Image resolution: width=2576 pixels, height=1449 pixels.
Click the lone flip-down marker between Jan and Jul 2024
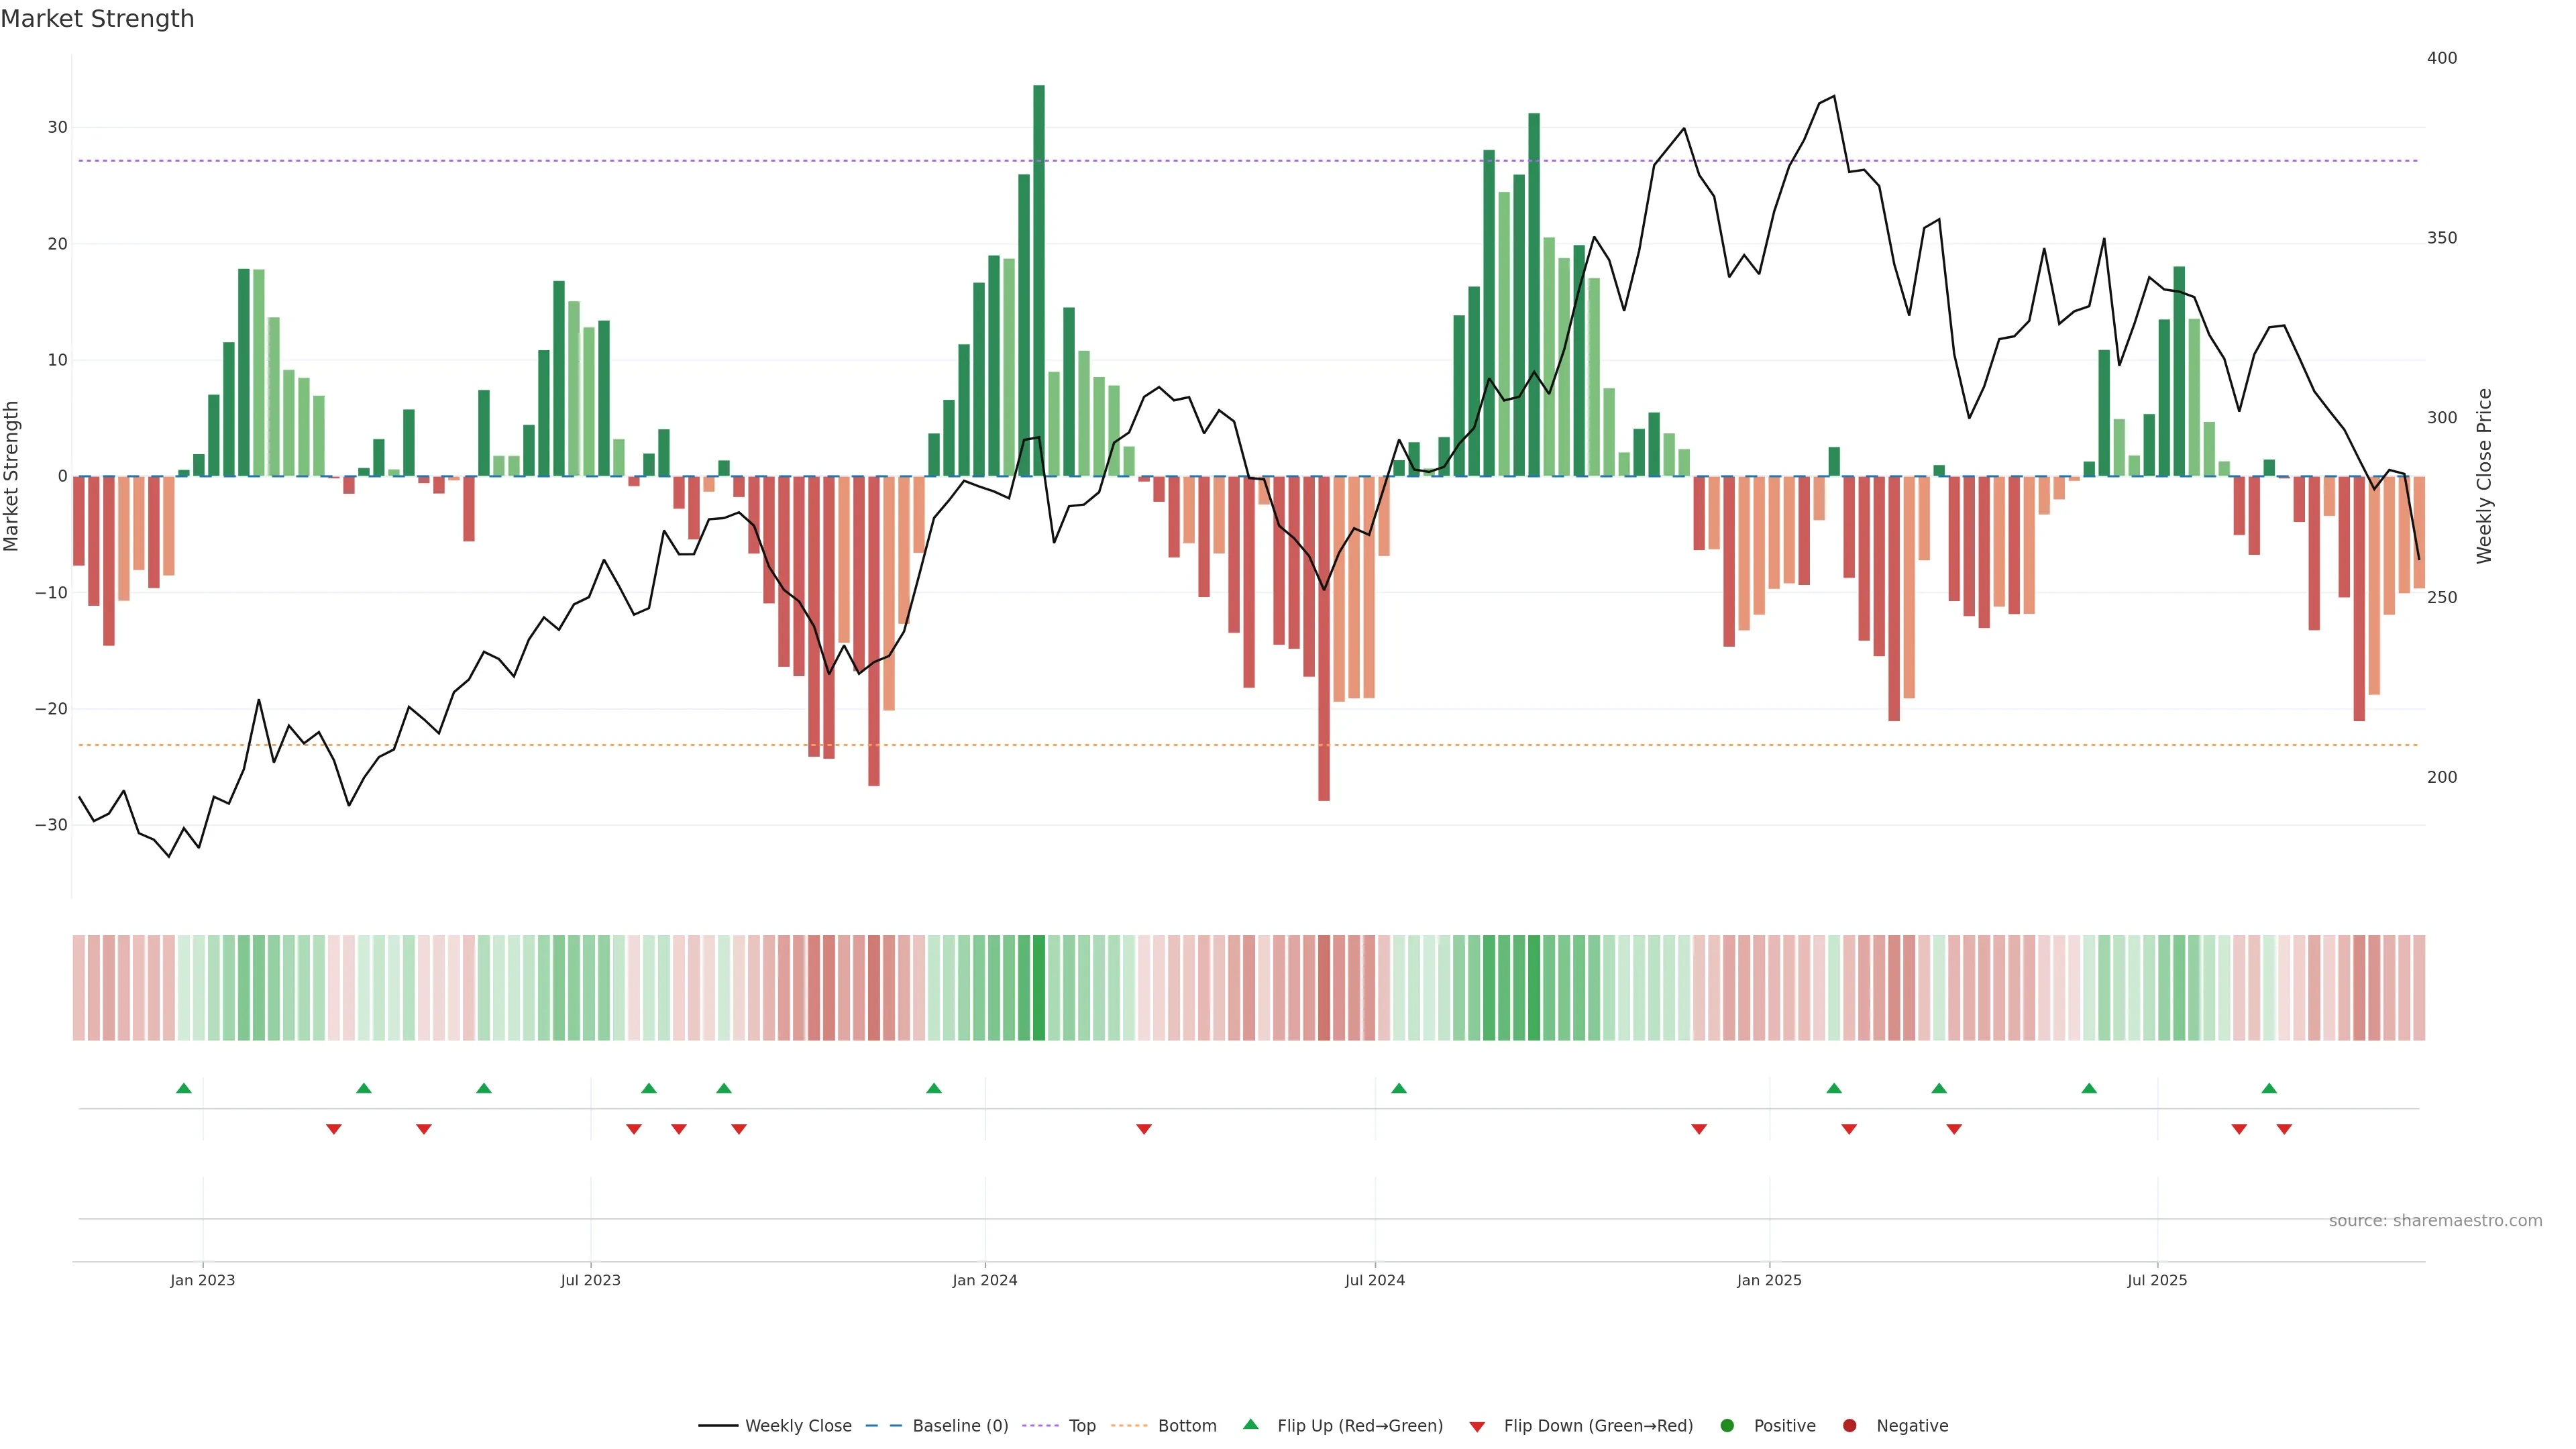(1144, 1129)
